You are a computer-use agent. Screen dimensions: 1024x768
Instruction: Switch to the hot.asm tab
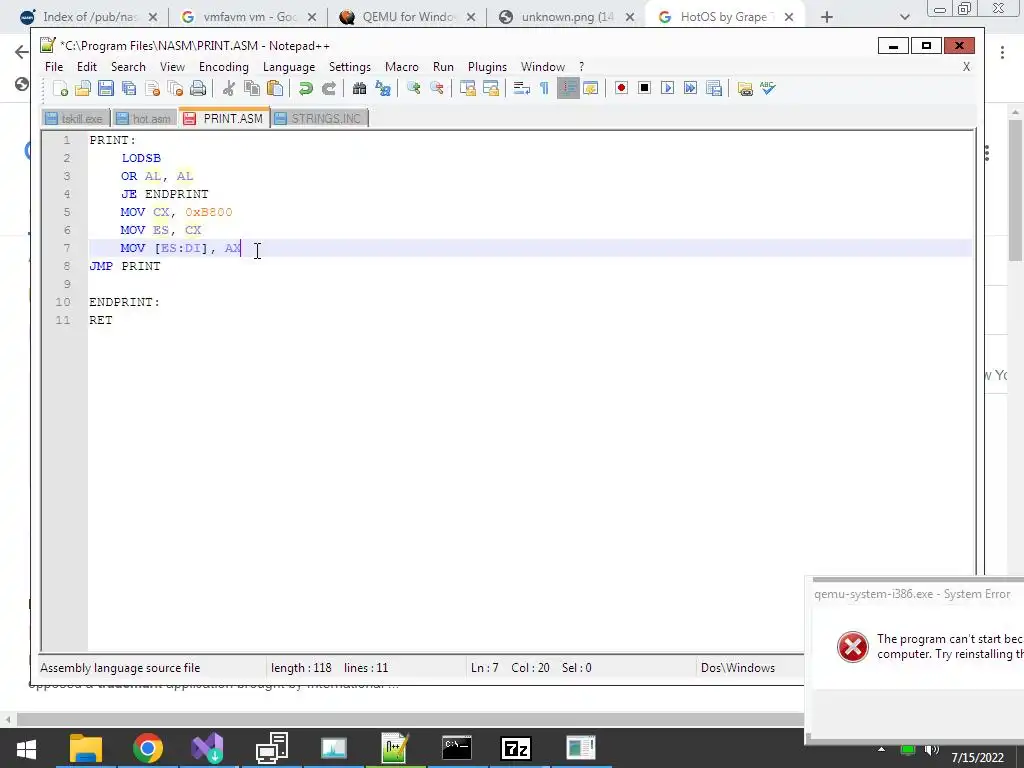(144, 118)
